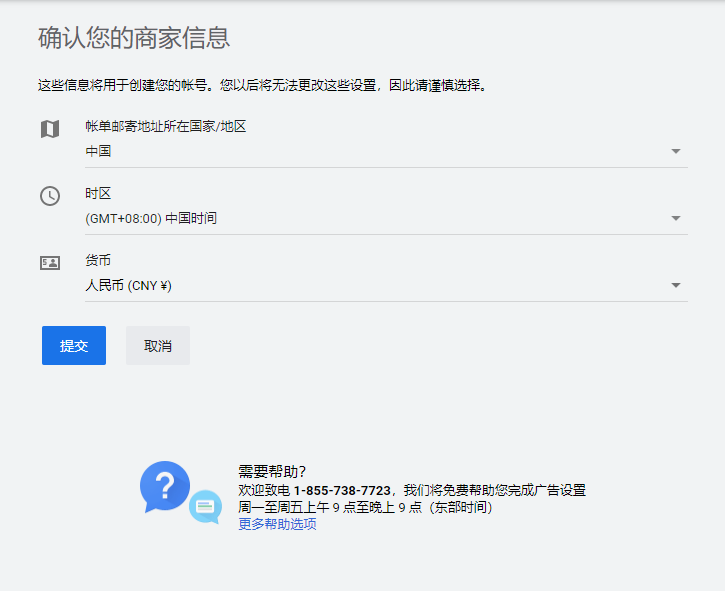
Task: Click the (GMT+08:00) 中国时间 value
Action: coord(151,218)
